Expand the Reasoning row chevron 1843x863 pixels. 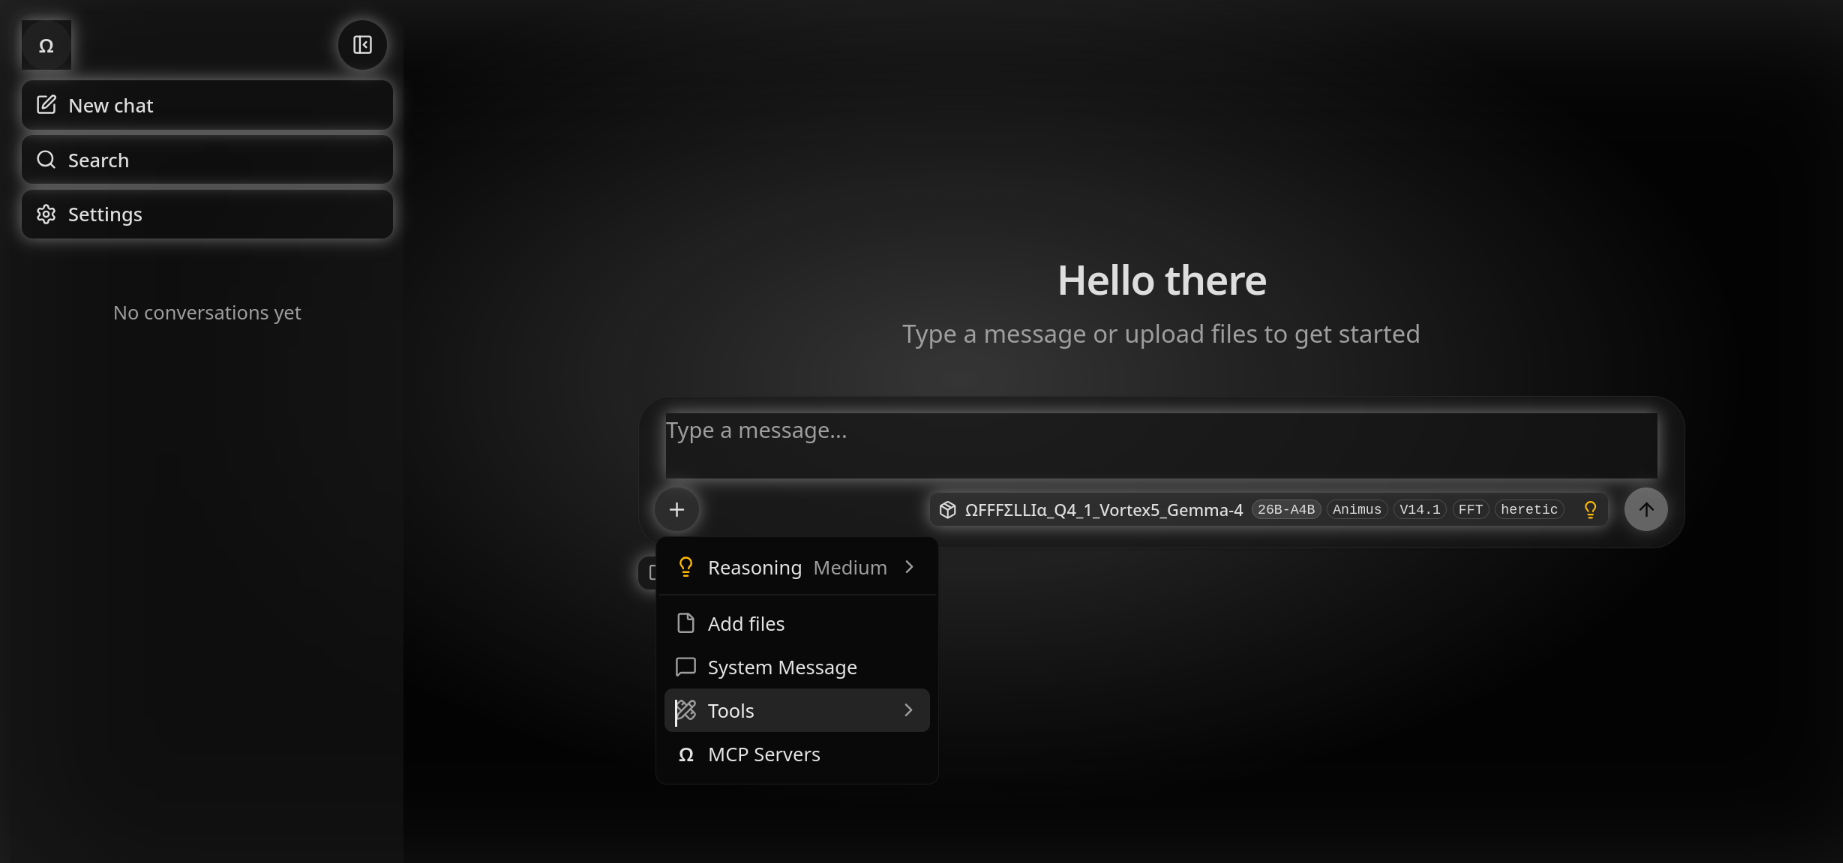909,567
